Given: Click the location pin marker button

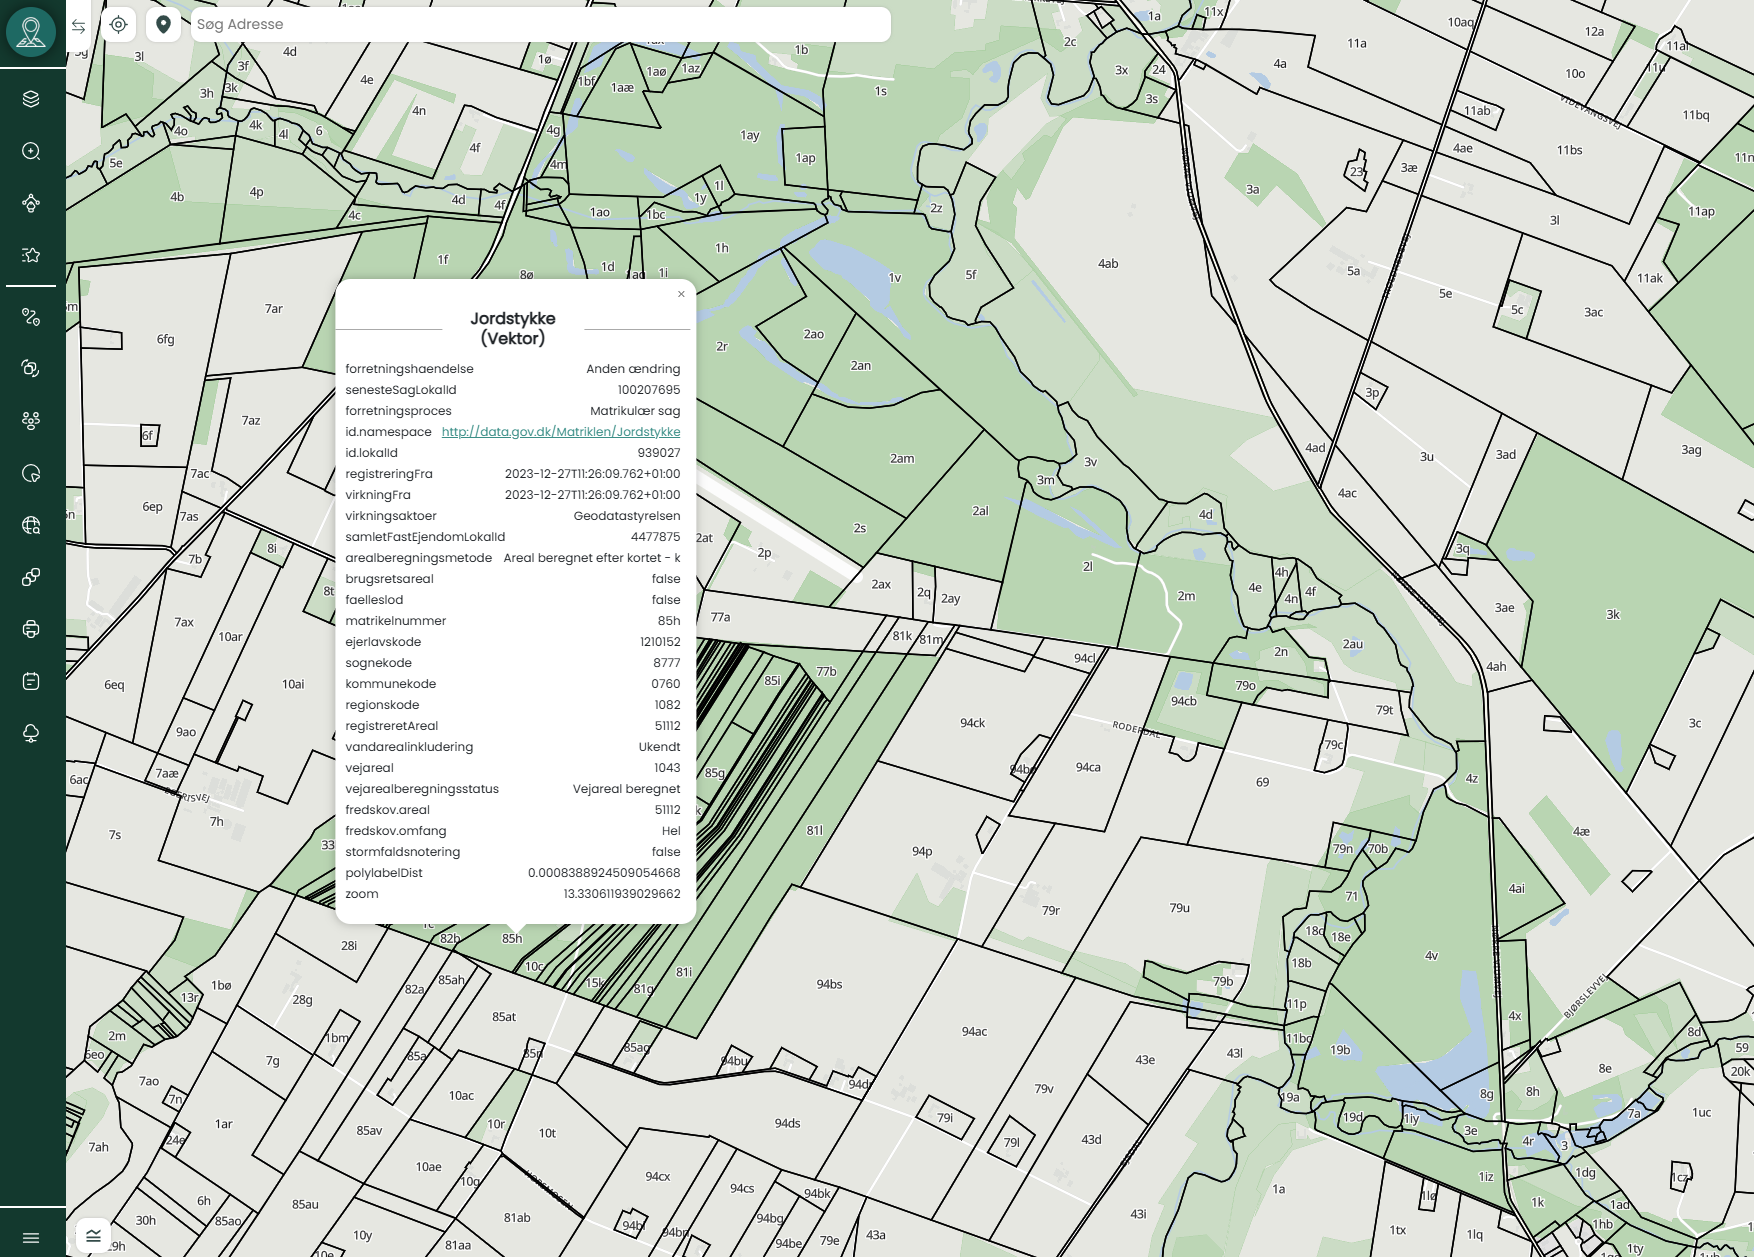Looking at the screenshot, I should click(163, 25).
